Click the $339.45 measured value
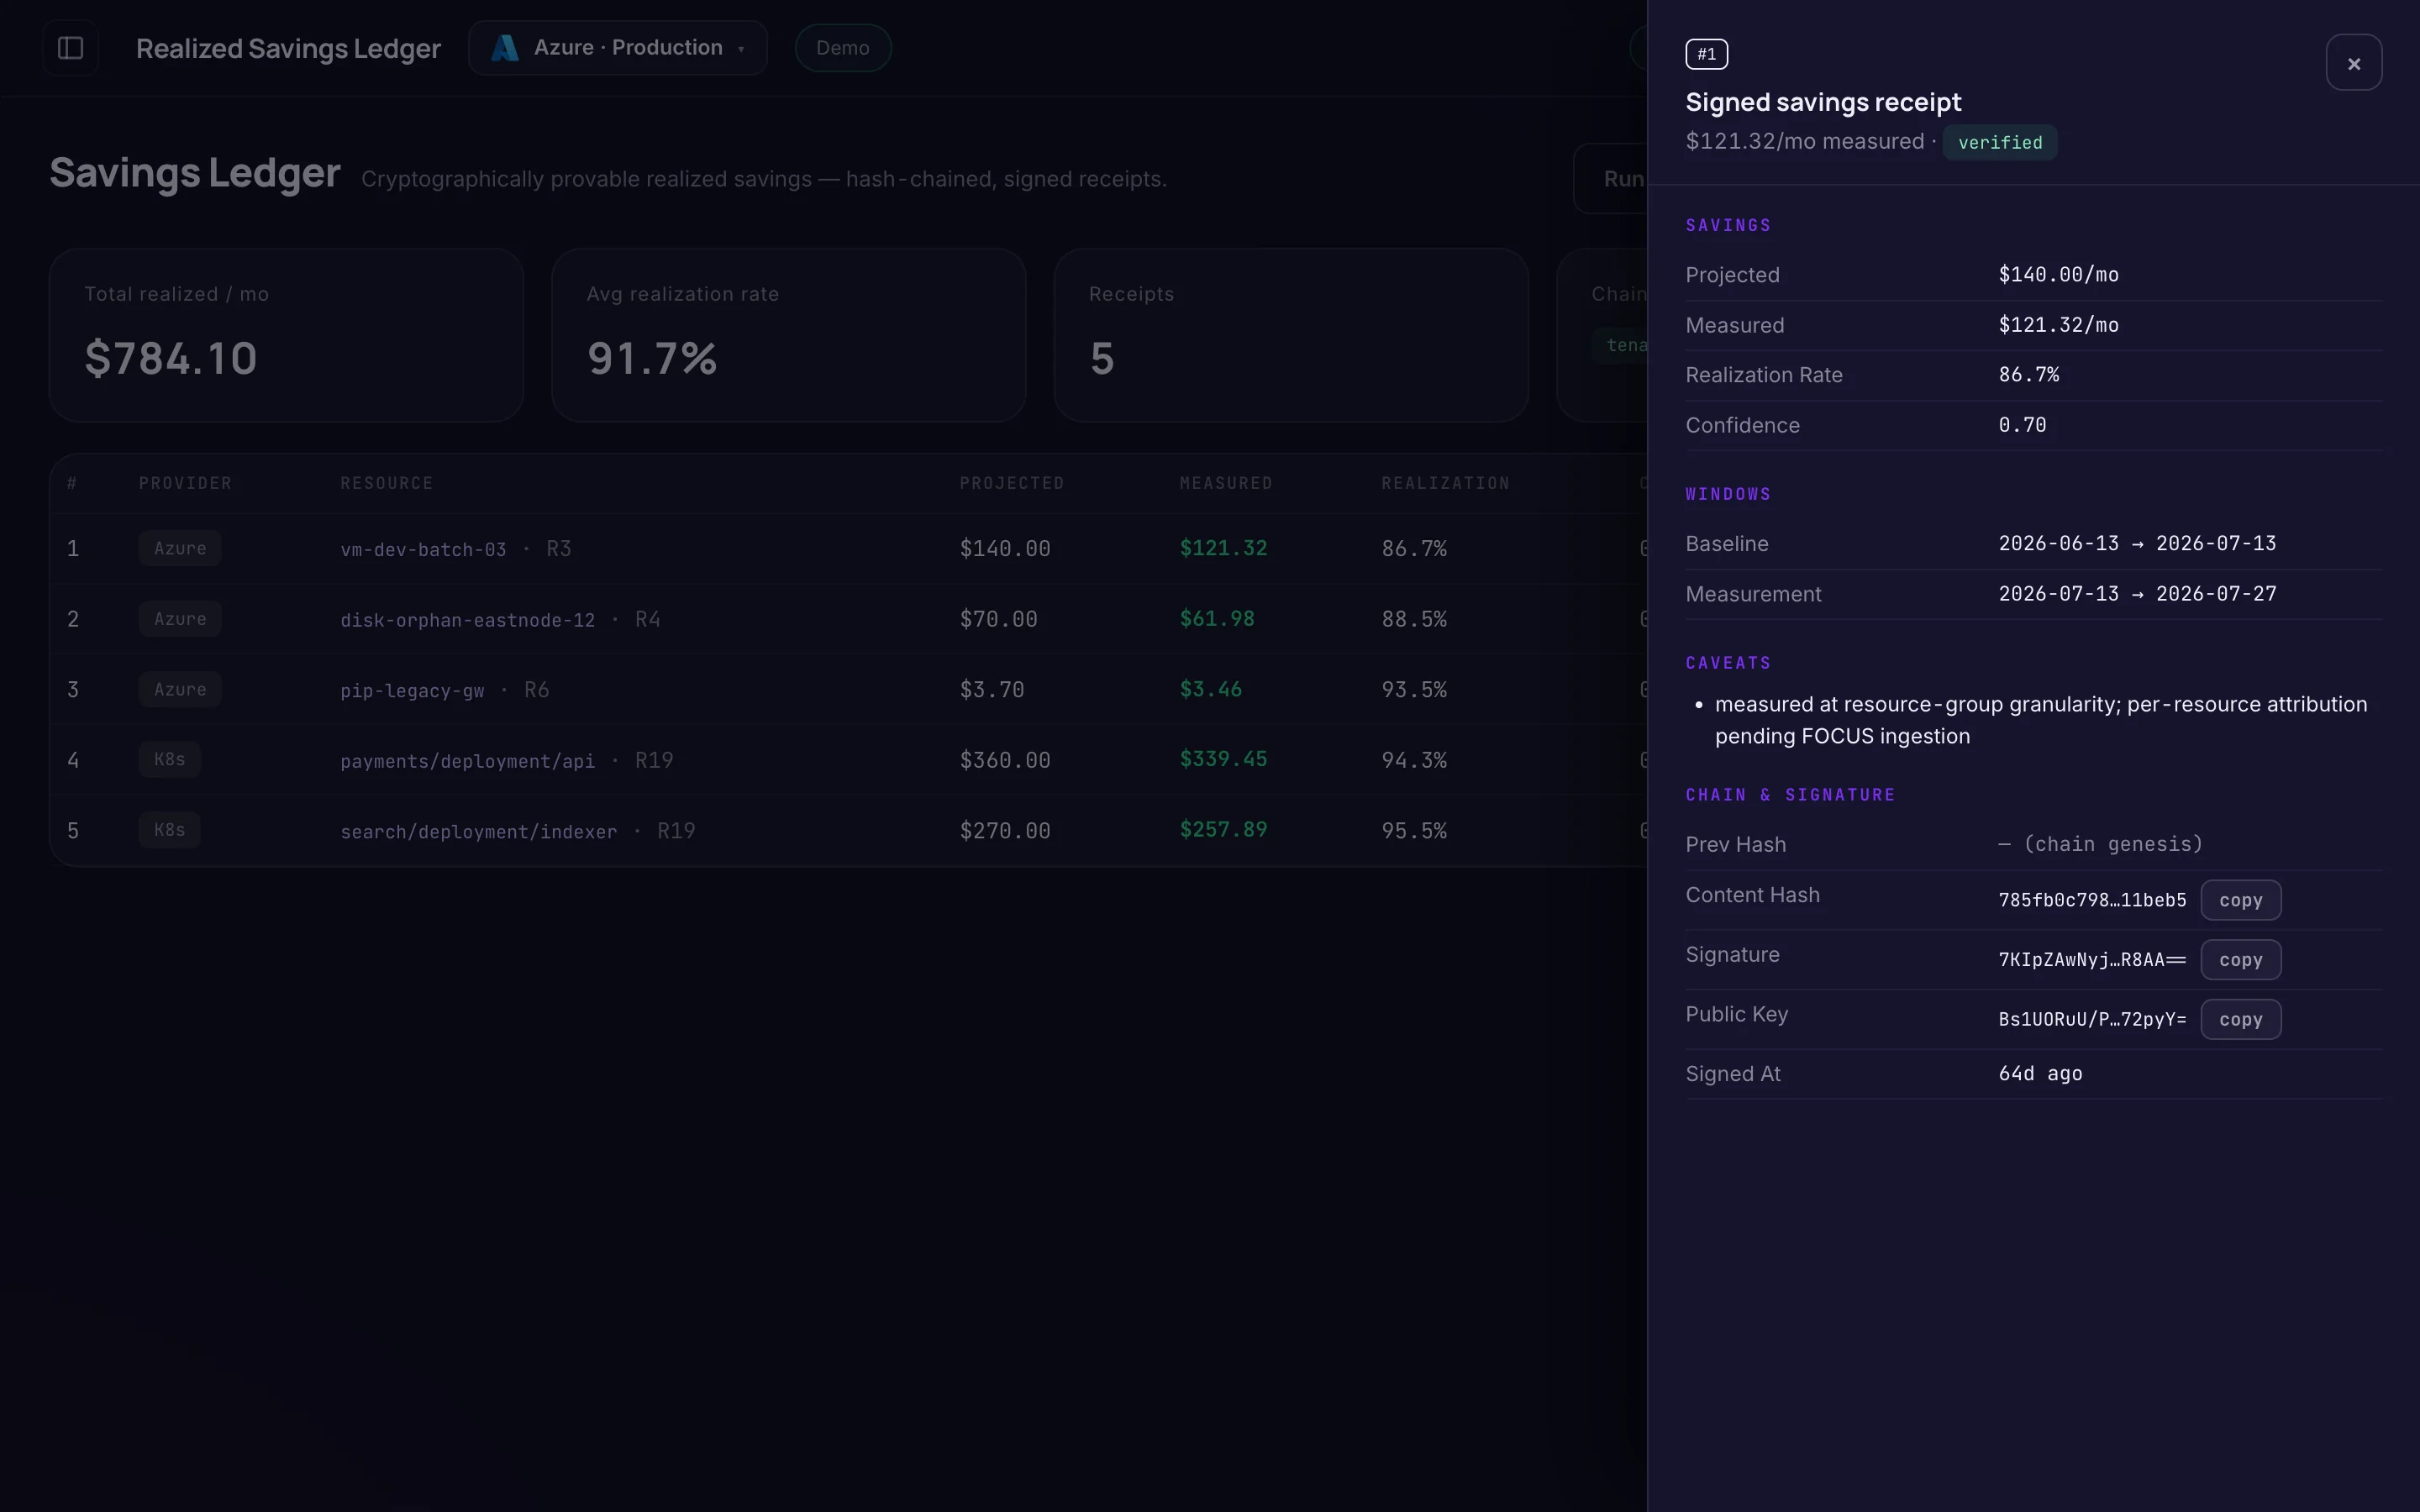2420x1512 pixels. [x=1223, y=759]
